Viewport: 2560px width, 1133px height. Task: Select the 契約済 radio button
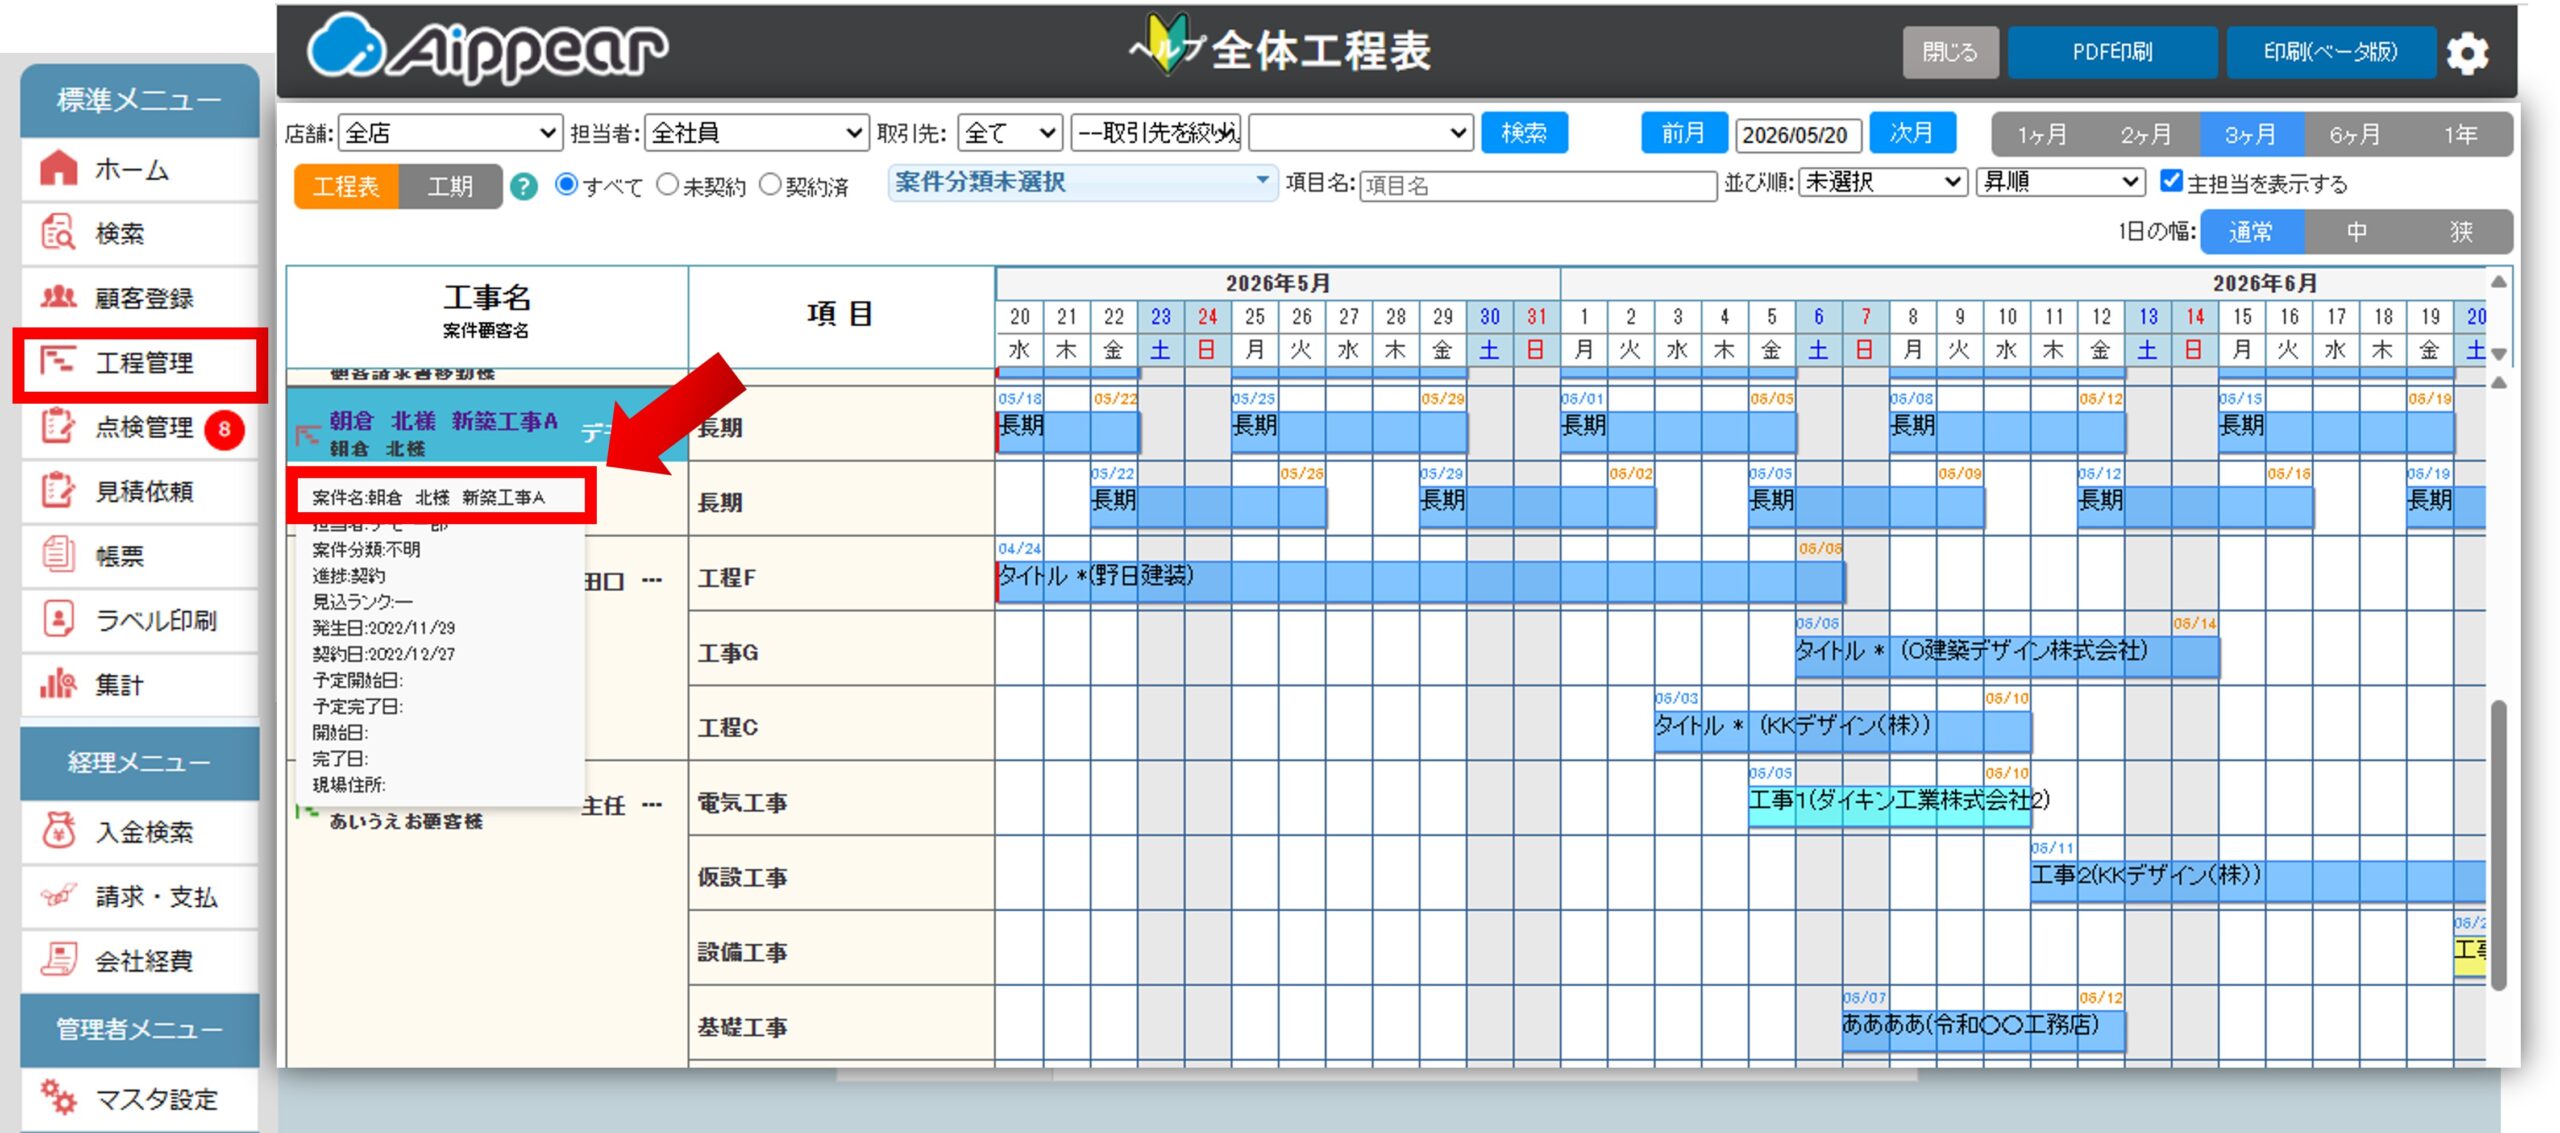[769, 184]
